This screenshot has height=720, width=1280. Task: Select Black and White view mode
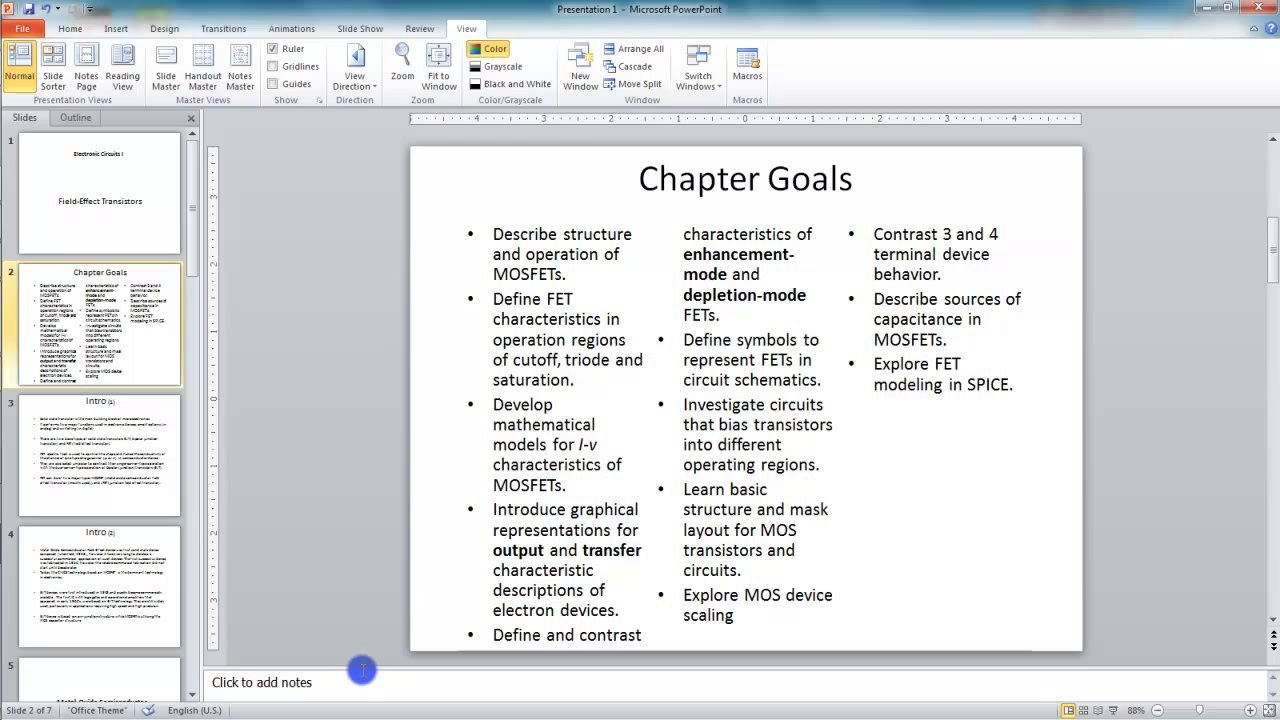point(510,85)
